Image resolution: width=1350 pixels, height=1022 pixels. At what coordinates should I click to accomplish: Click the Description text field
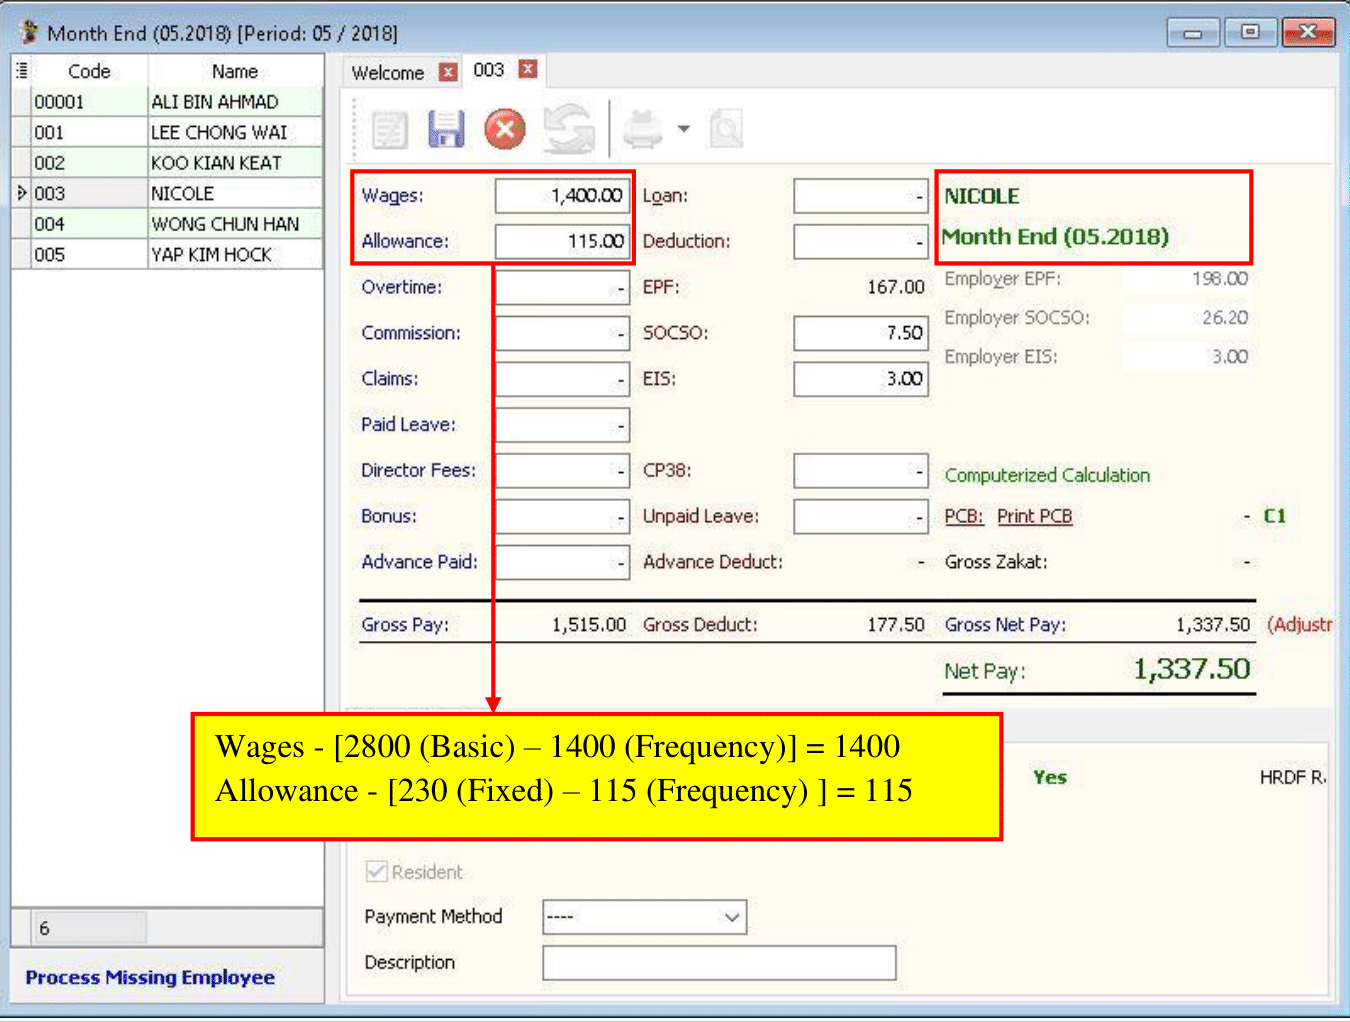719,963
